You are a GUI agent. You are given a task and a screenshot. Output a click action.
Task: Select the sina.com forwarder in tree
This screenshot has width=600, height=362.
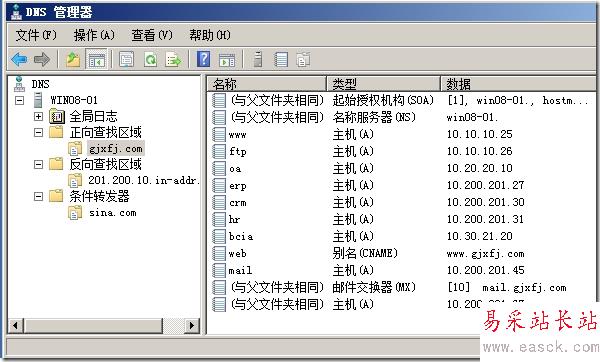pos(112,213)
